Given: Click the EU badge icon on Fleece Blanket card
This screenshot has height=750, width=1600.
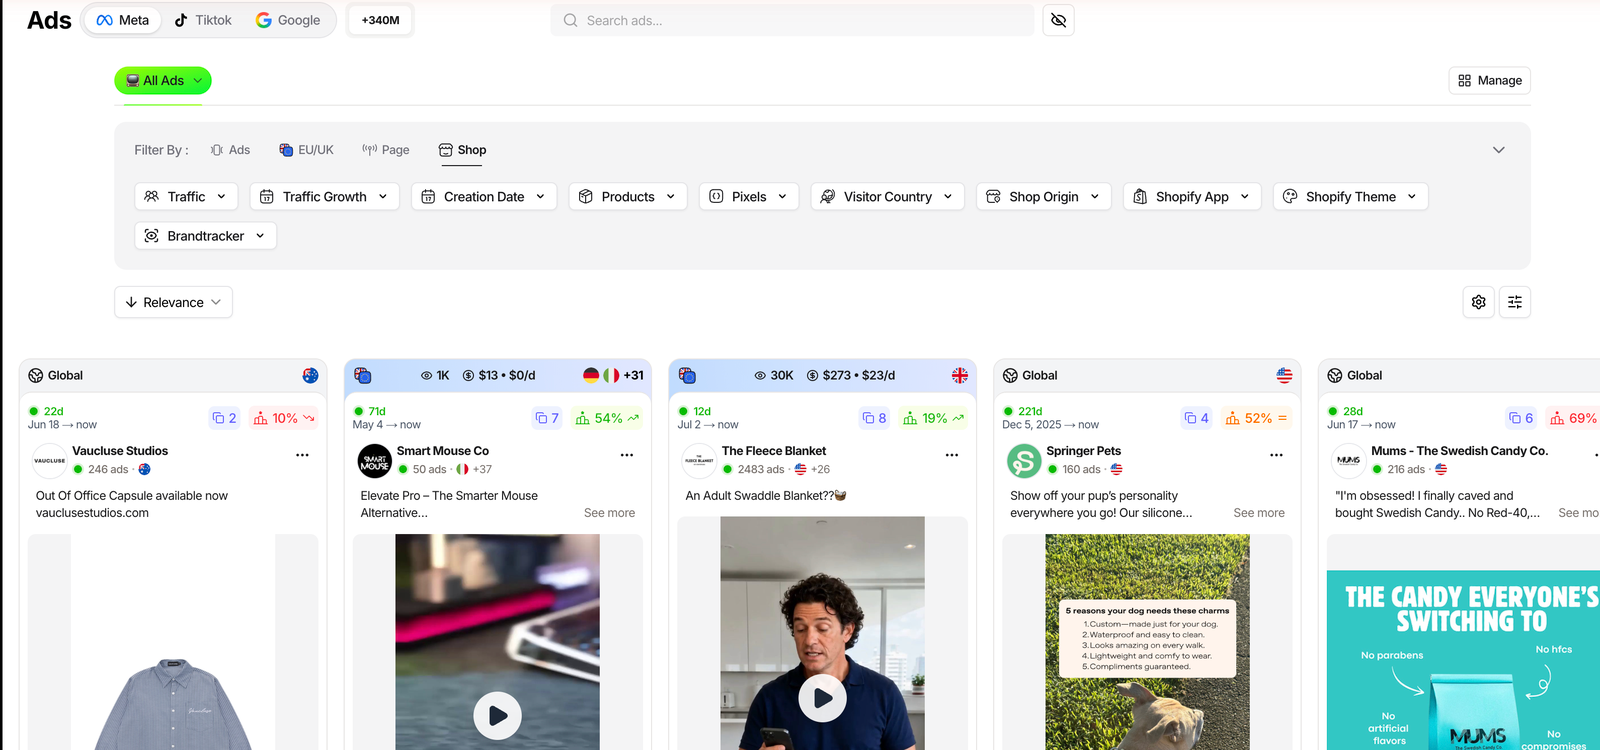Looking at the screenshot, I should (x=687, y=375).
